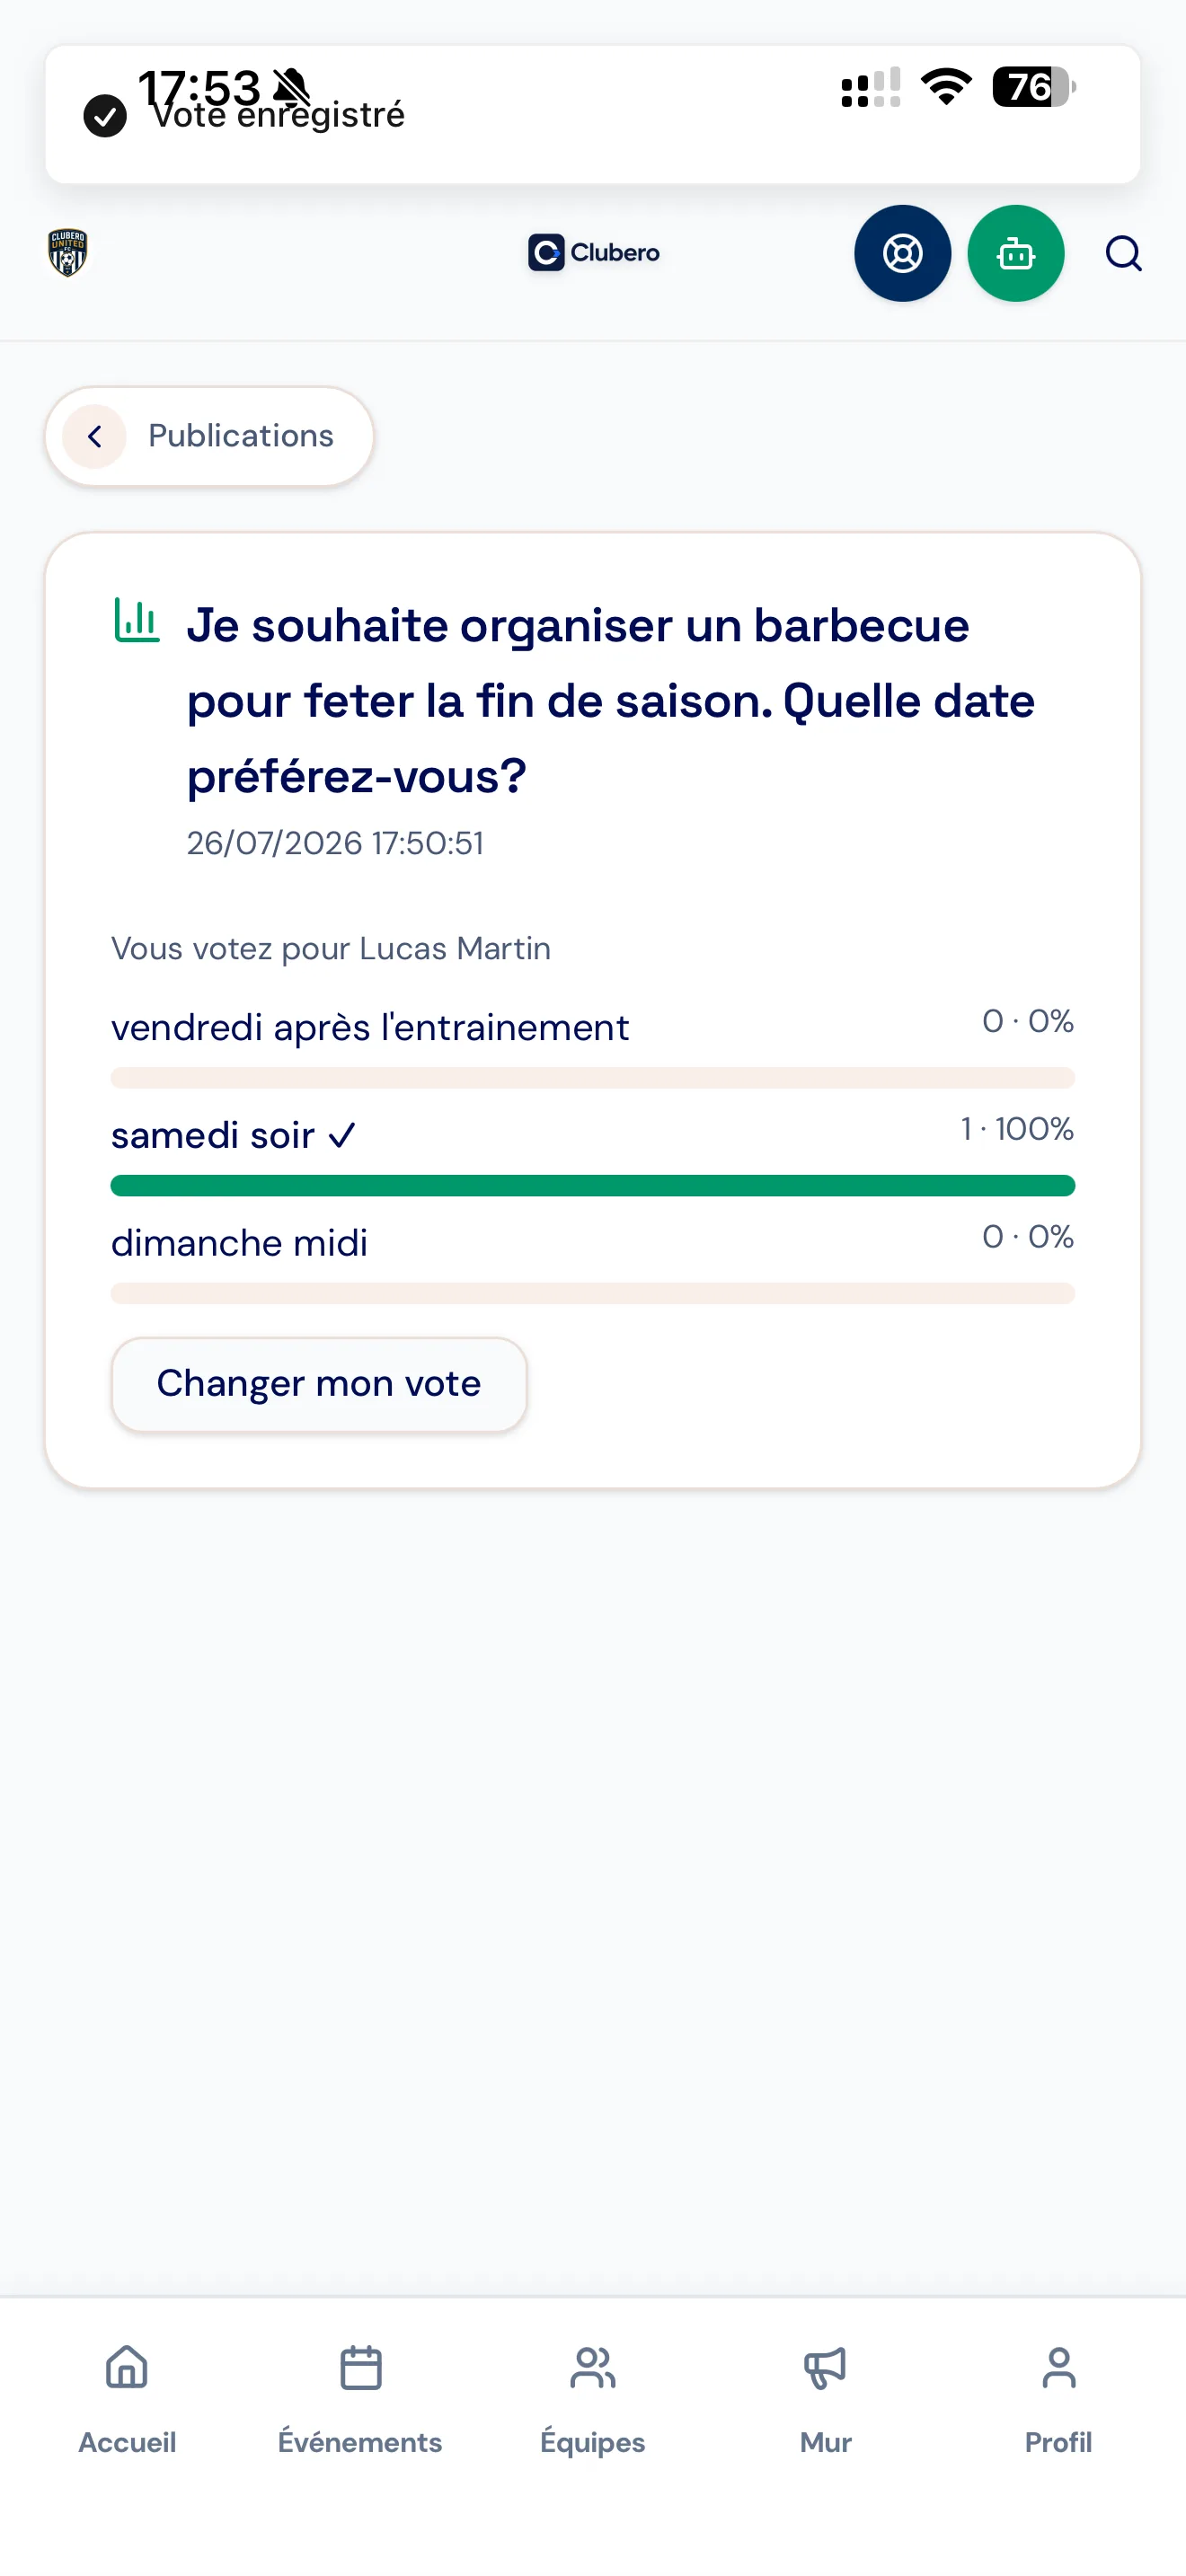Select the dimanche midi option
This screenshot has height=2576, width=1186.
592,1260
